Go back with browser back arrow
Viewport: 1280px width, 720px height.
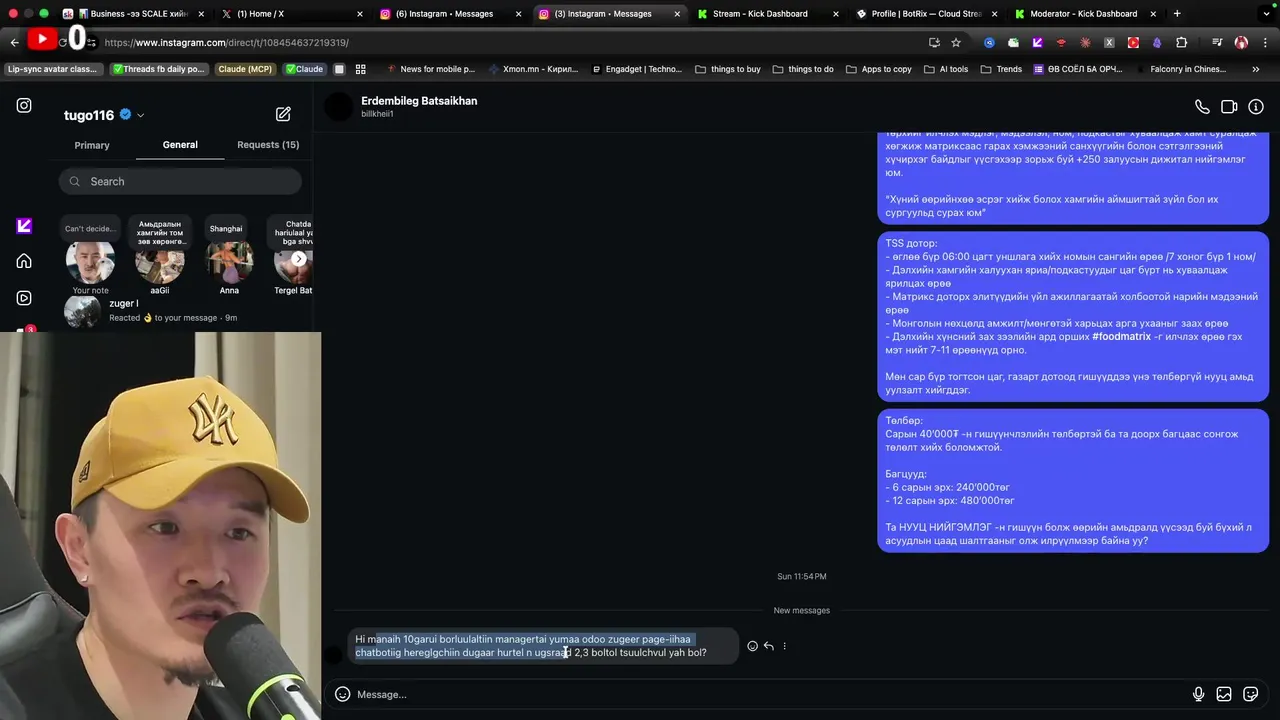coord(14,43)
